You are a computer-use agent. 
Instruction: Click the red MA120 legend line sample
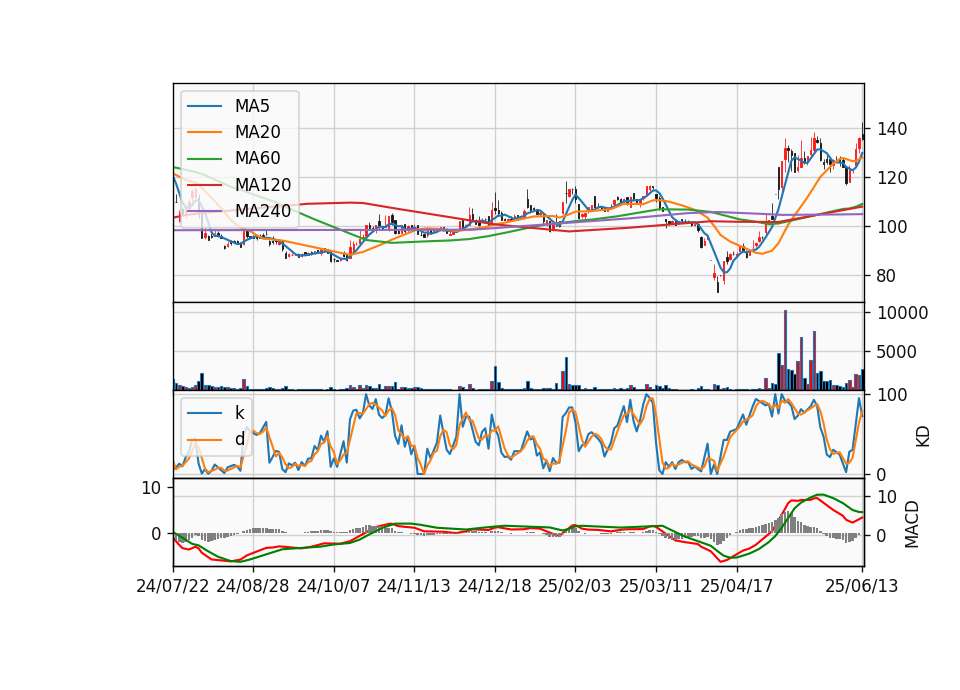pyautogui.click(x=204, y=185)
